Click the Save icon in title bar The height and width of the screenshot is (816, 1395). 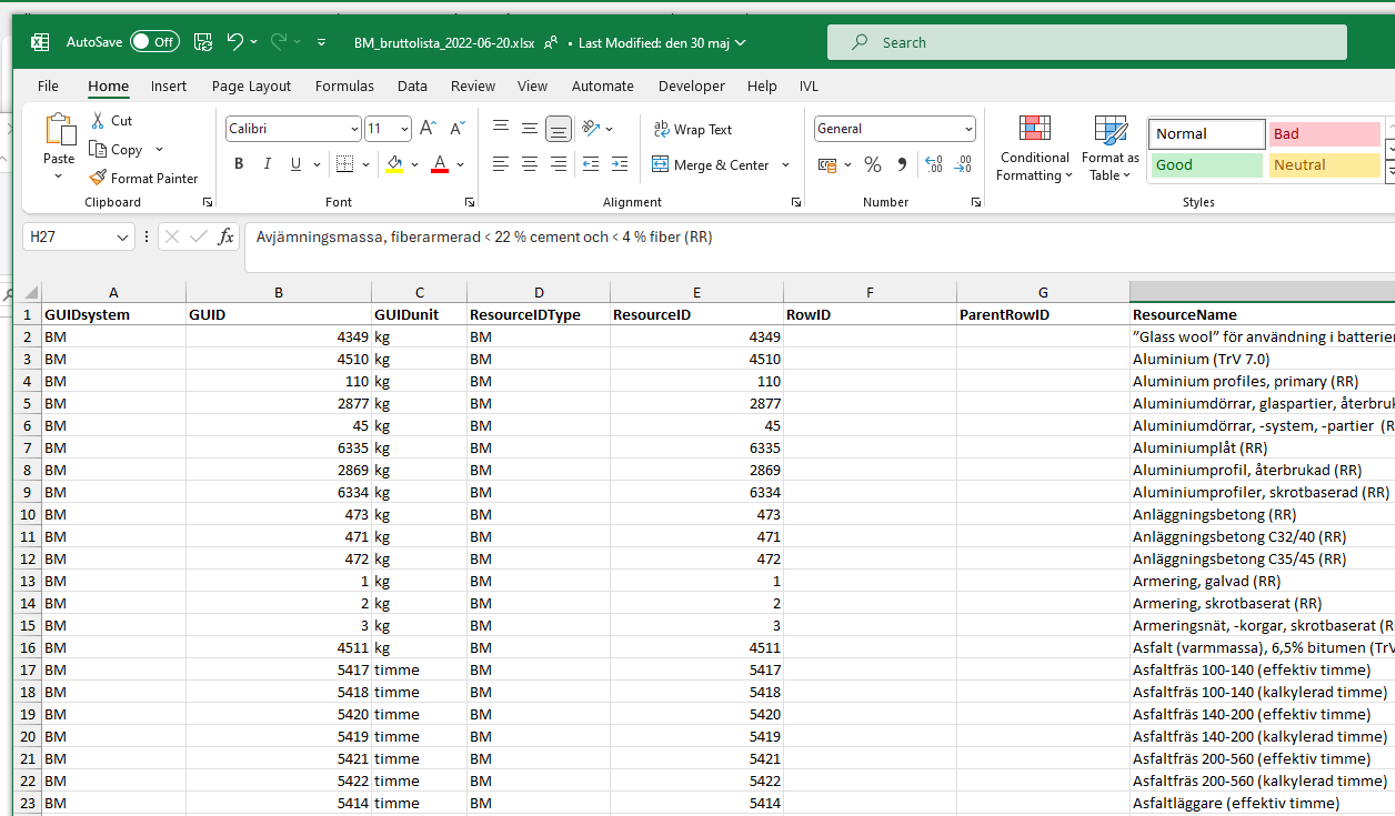point(203,42)
